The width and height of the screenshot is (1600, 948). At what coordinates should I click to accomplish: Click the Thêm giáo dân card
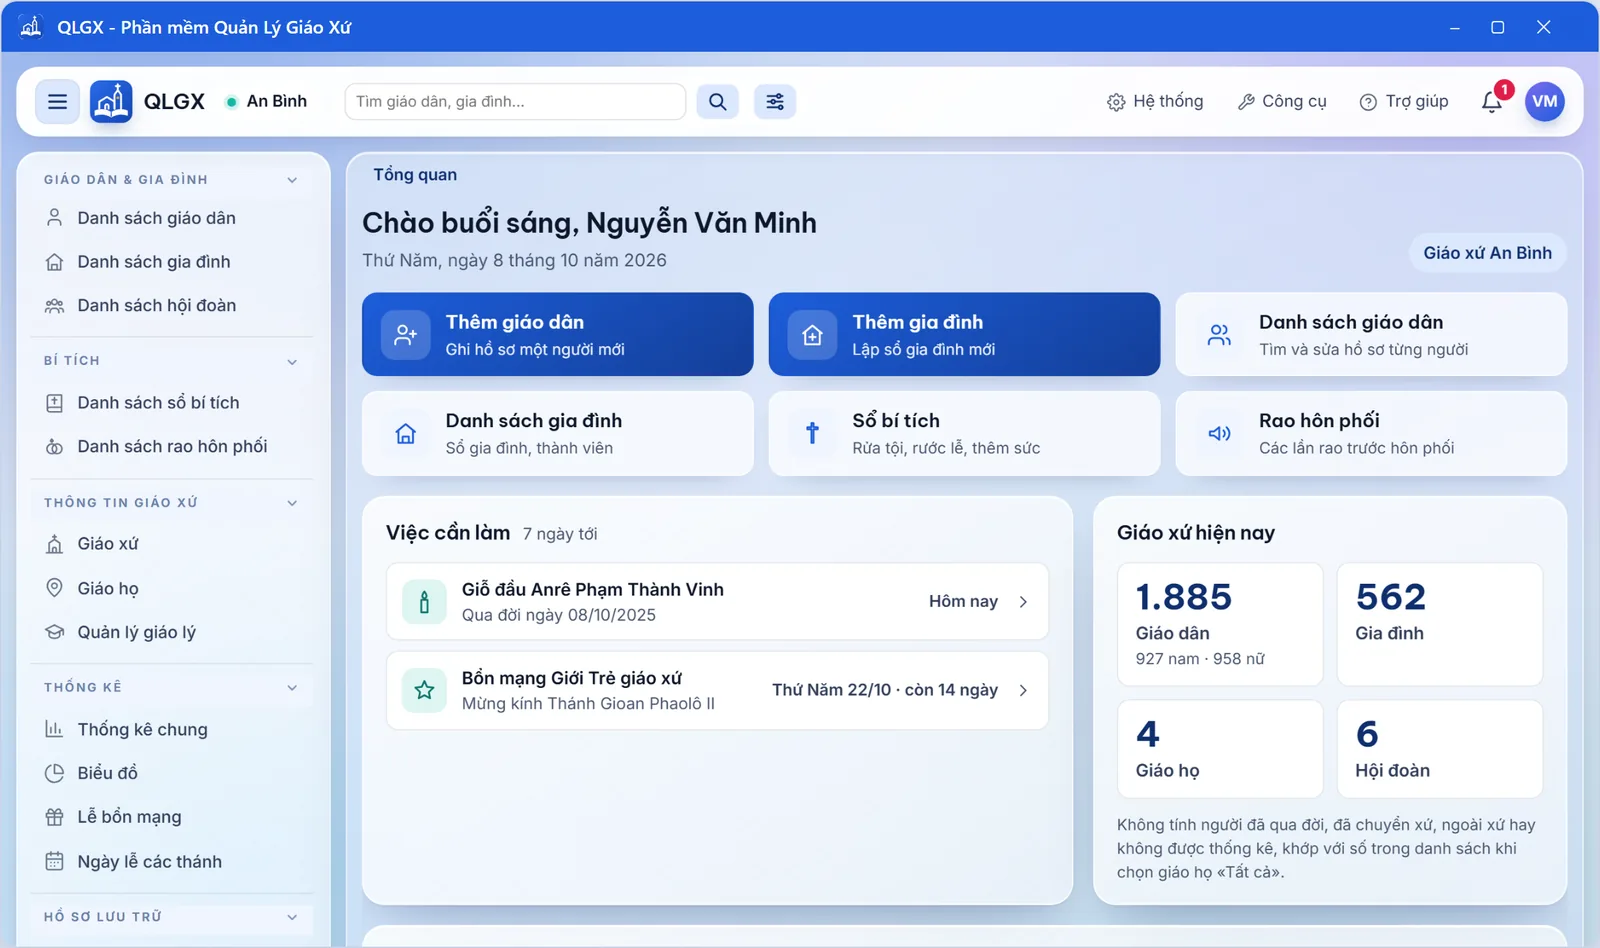pos(557,334)
